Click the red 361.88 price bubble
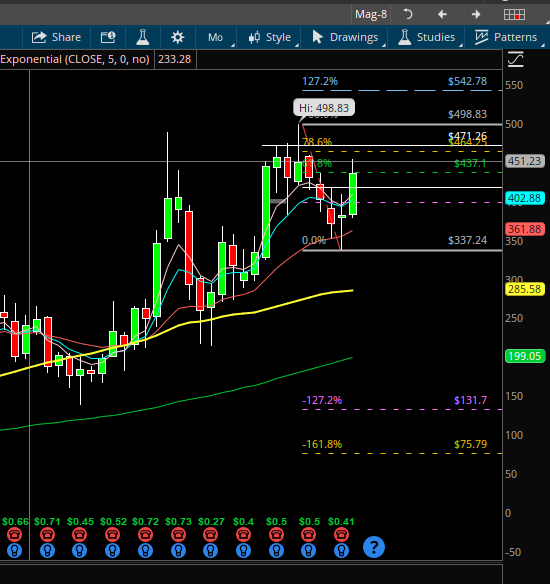The height and width of the screenshot is (584, 550). tap(525, 229)
